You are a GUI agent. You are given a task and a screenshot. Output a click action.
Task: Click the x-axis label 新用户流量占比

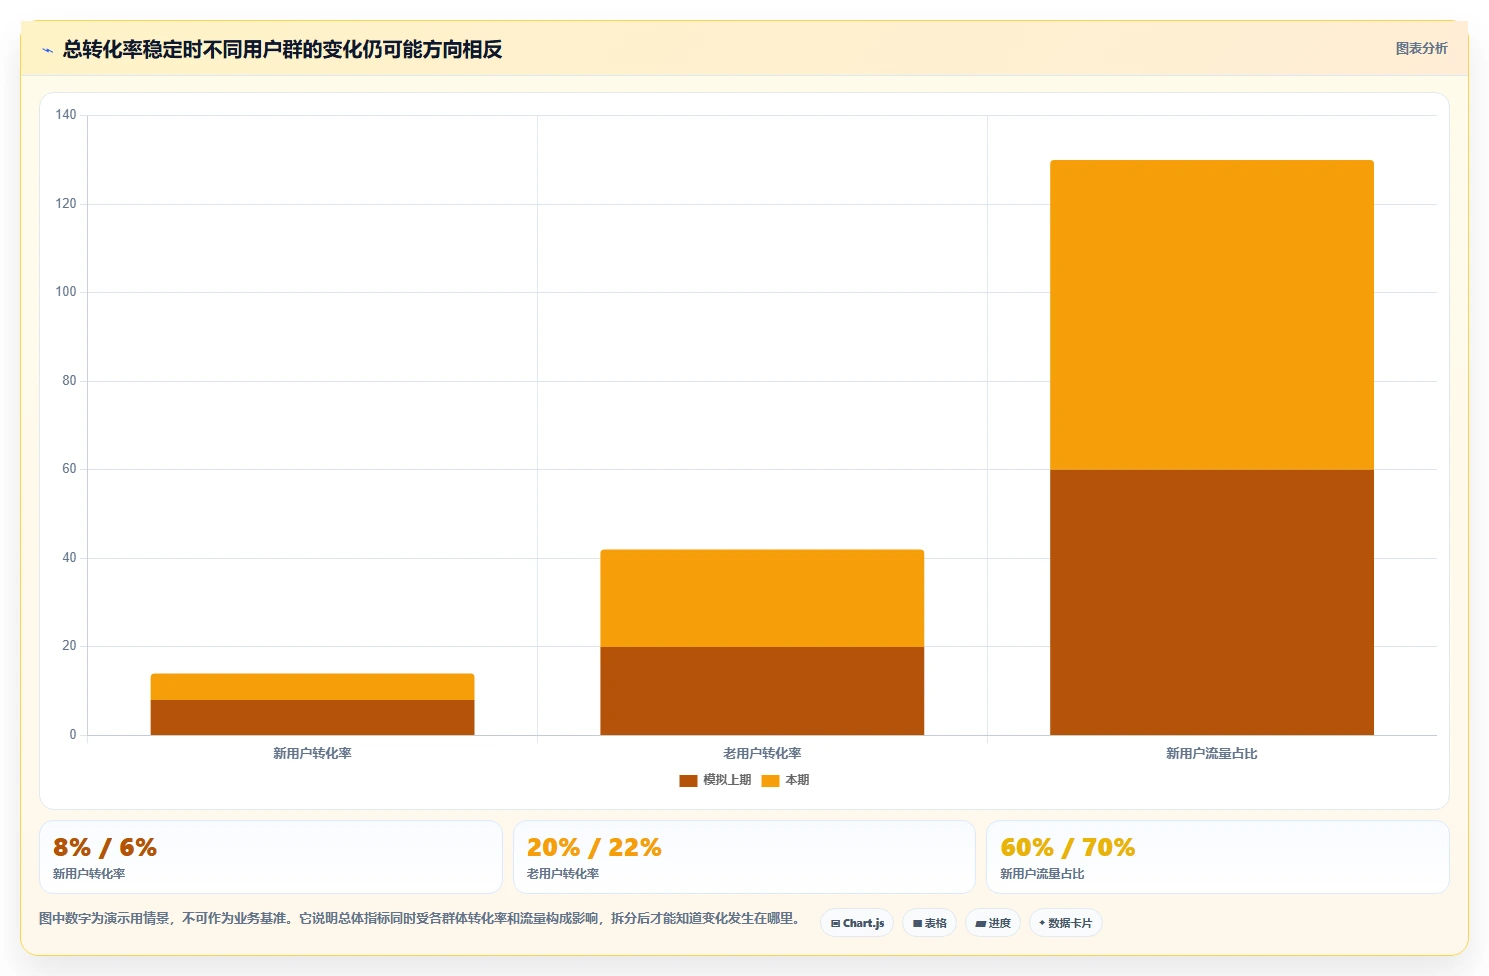tap(1211, 753)
